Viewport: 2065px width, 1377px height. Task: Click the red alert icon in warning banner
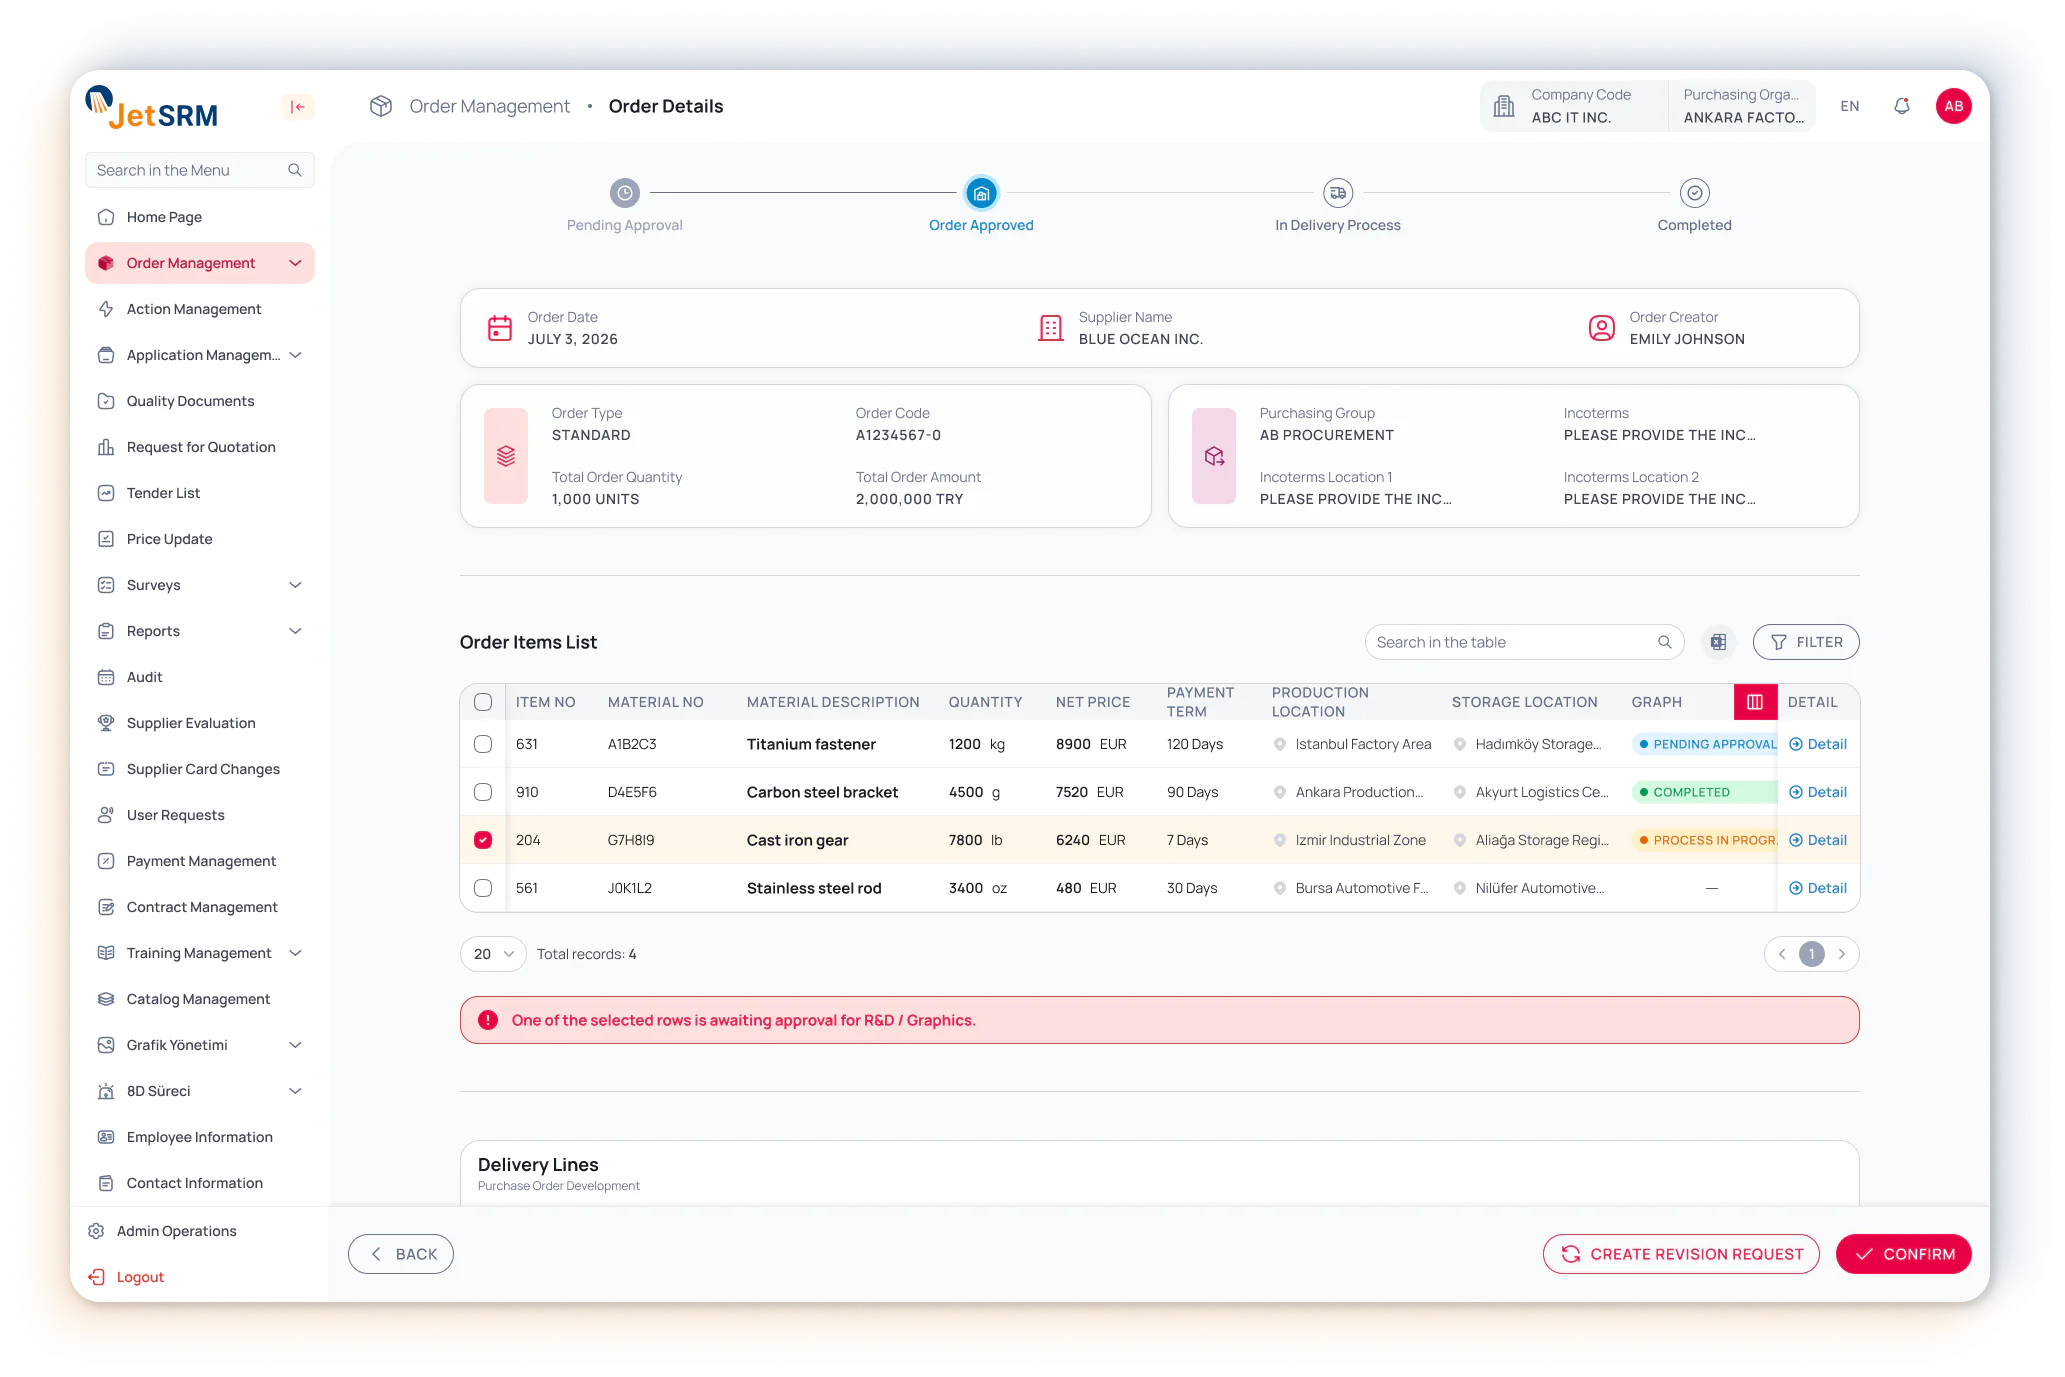[488, 1020]
